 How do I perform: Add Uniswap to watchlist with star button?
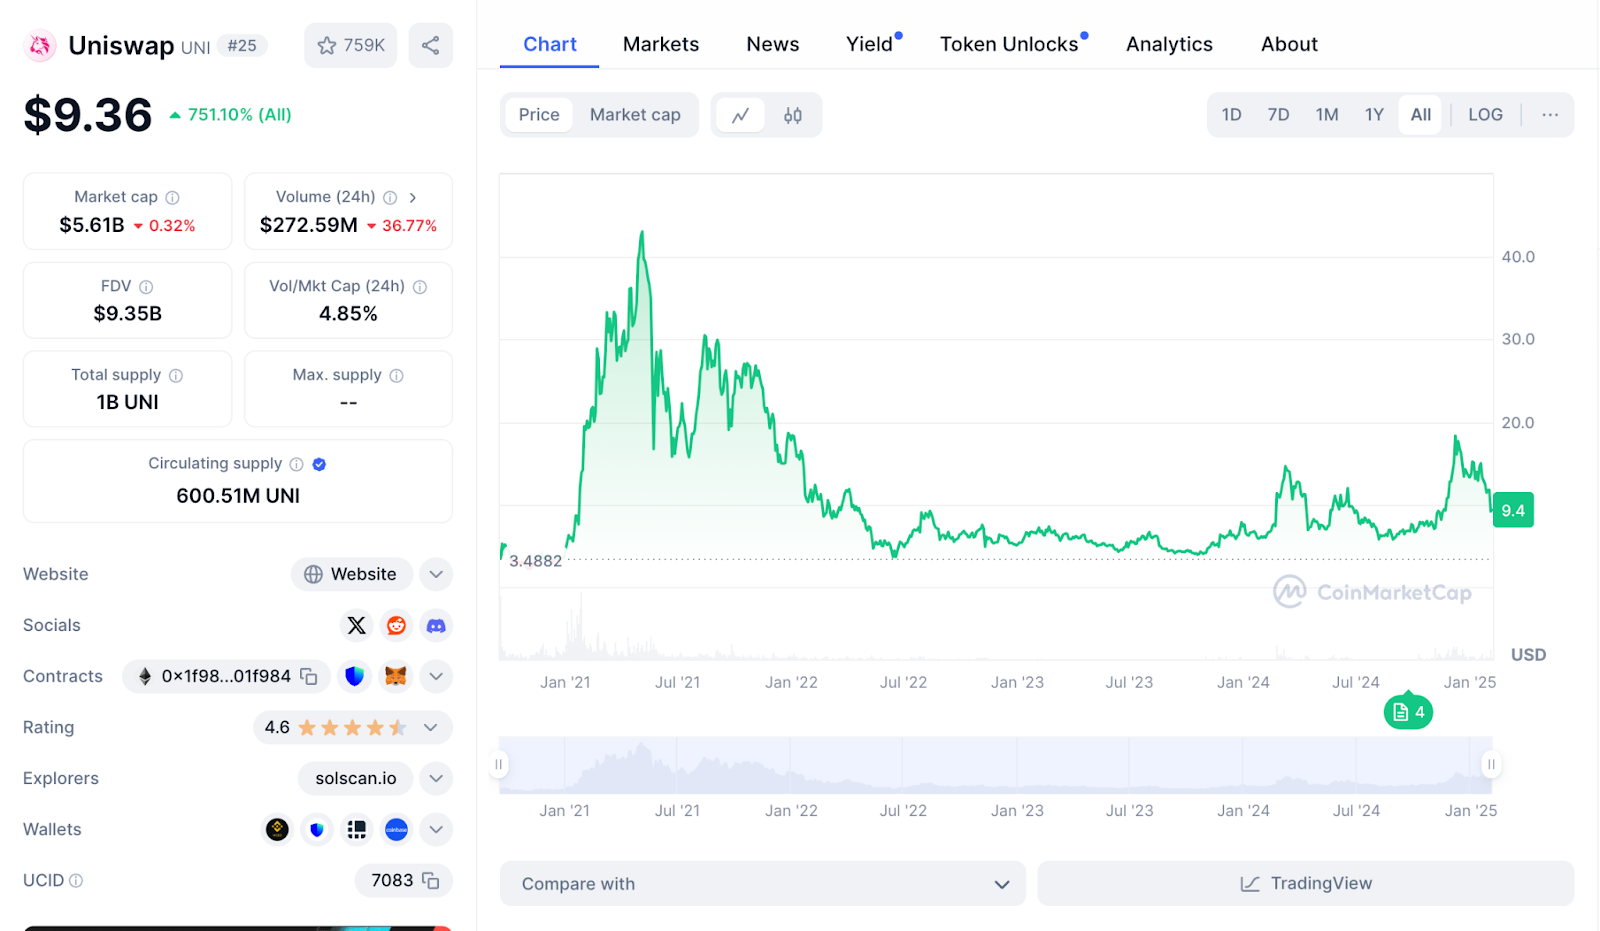(350, 46)
